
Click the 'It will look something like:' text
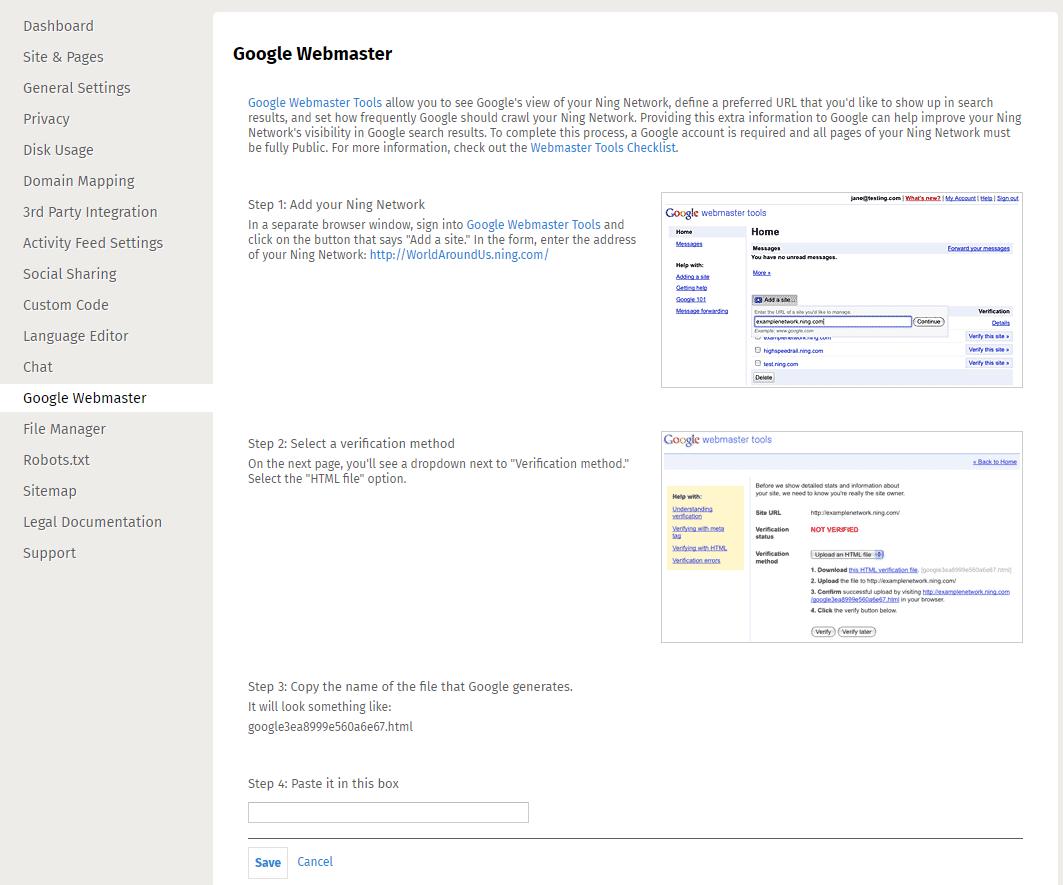tap(319, 707)
